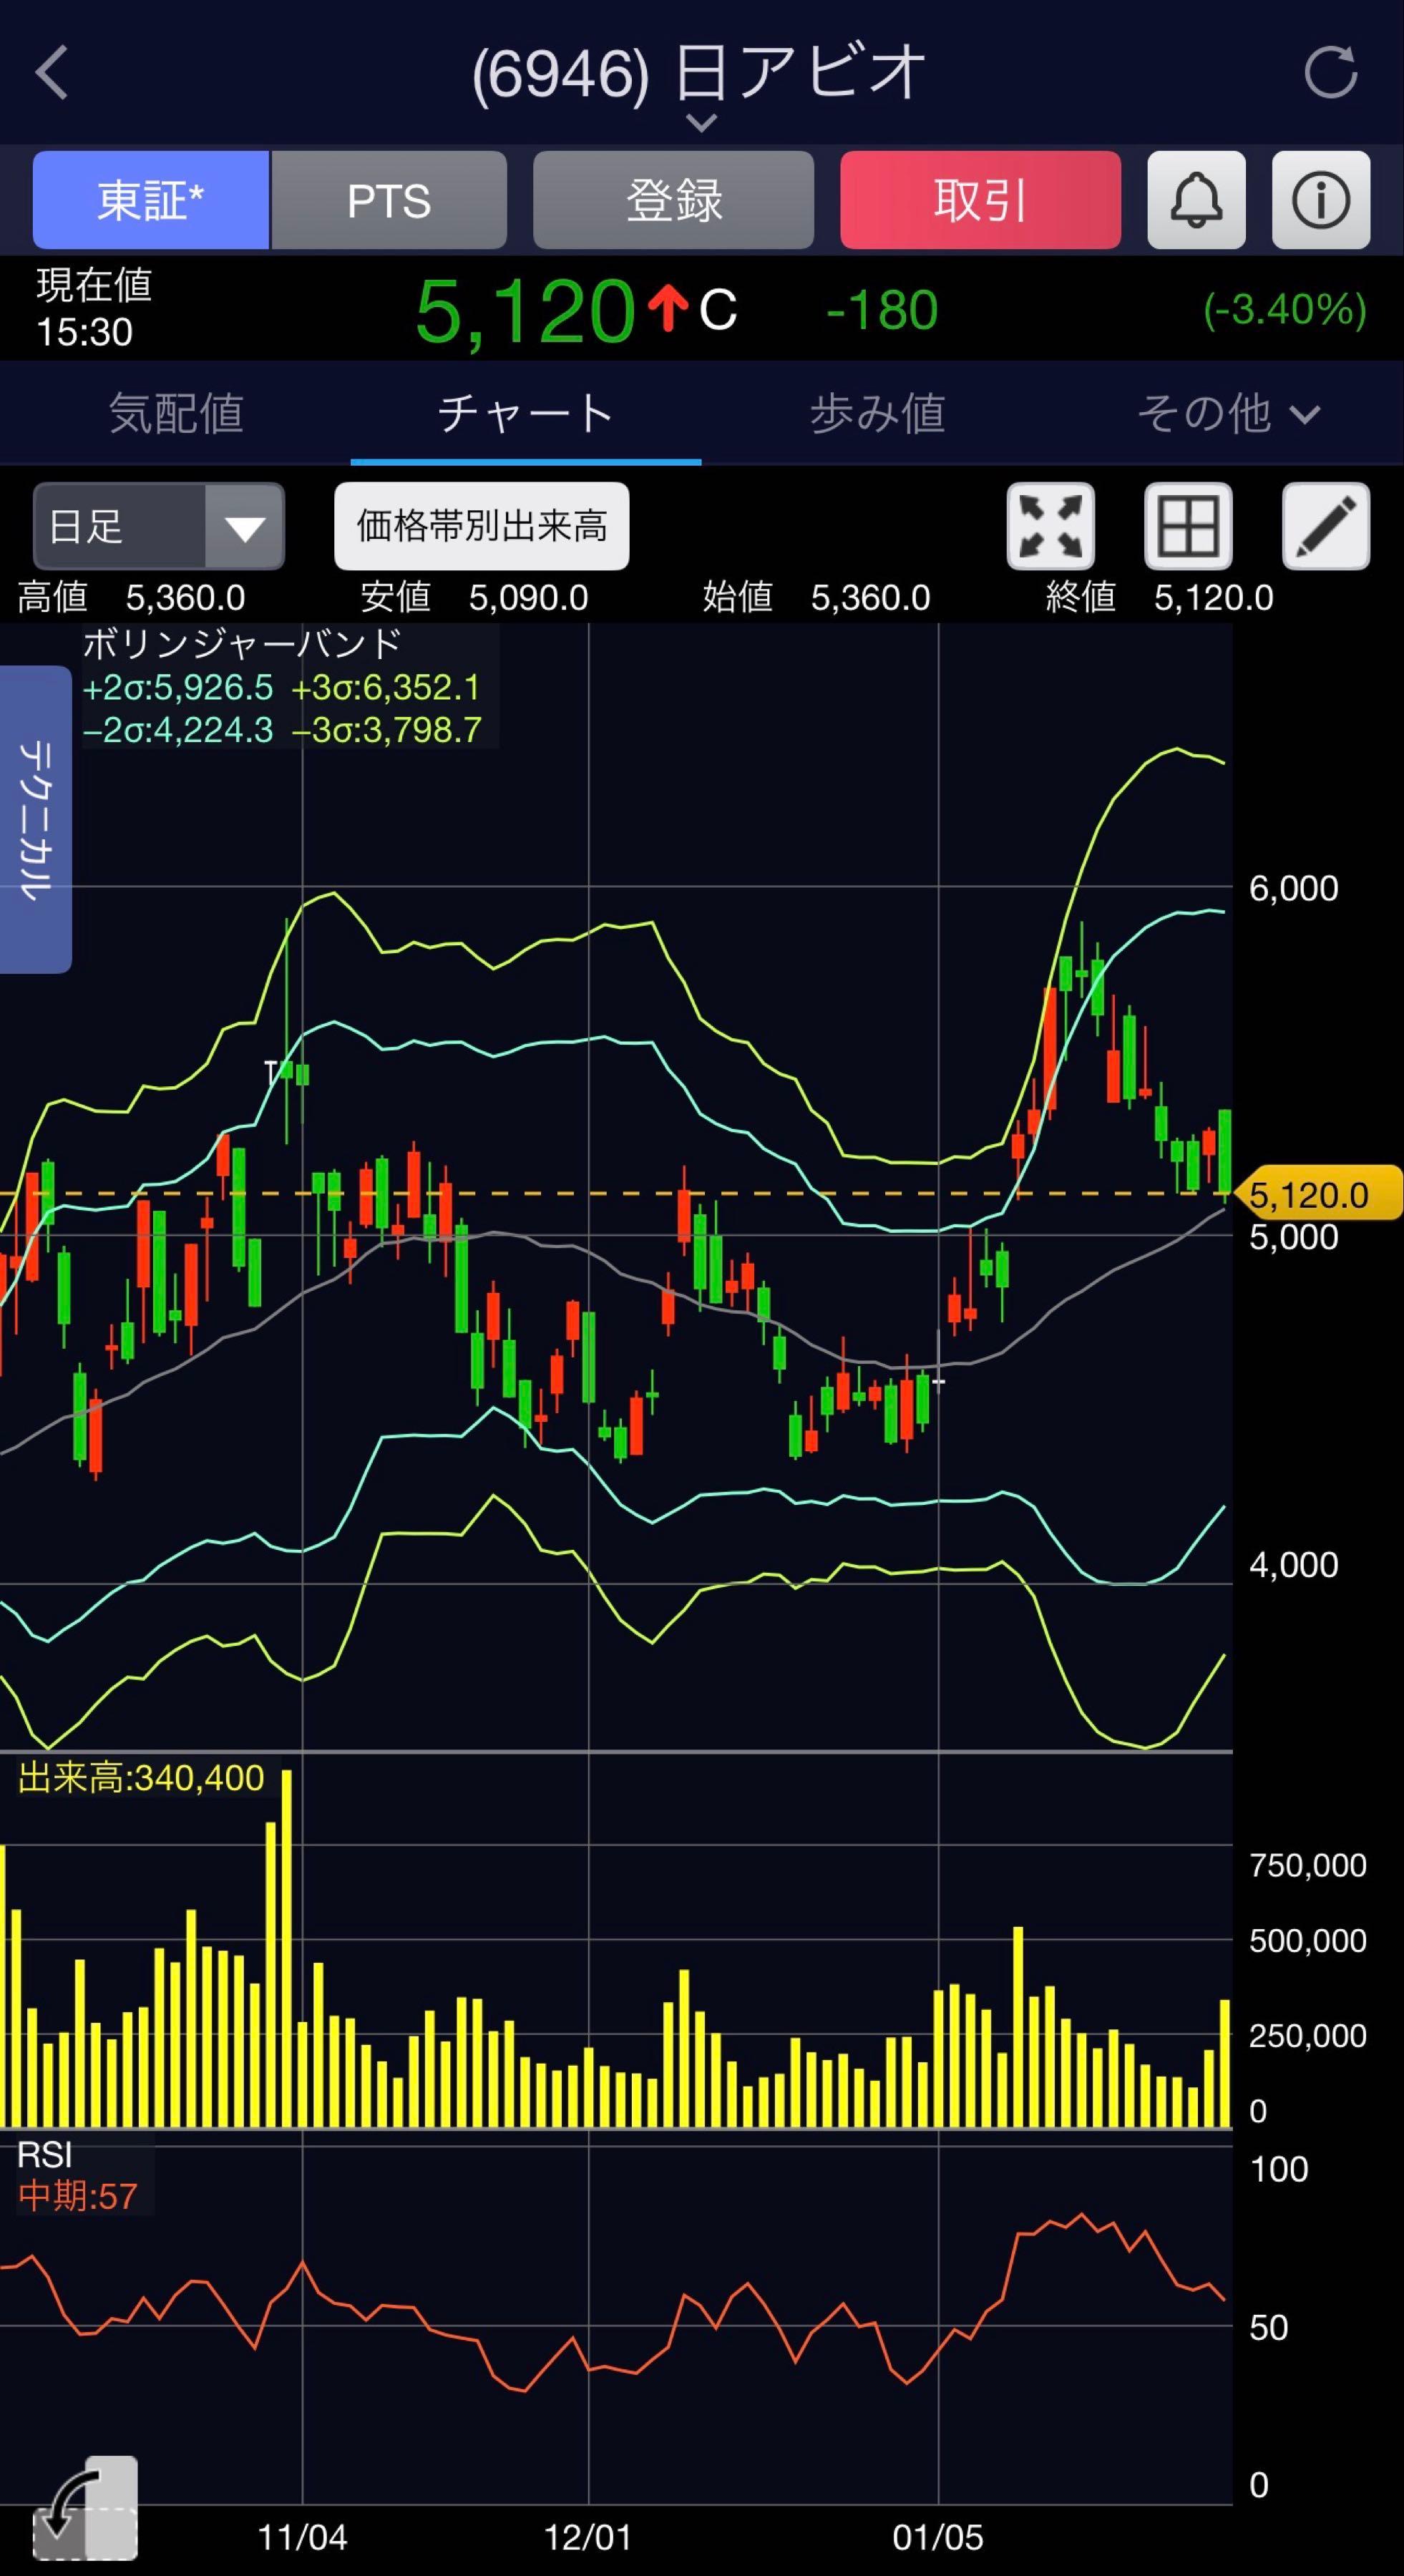Expand the その他 menu
Image resolution: width=1404 pixels, height=2576 pixels.
(x=1228, y=413)
